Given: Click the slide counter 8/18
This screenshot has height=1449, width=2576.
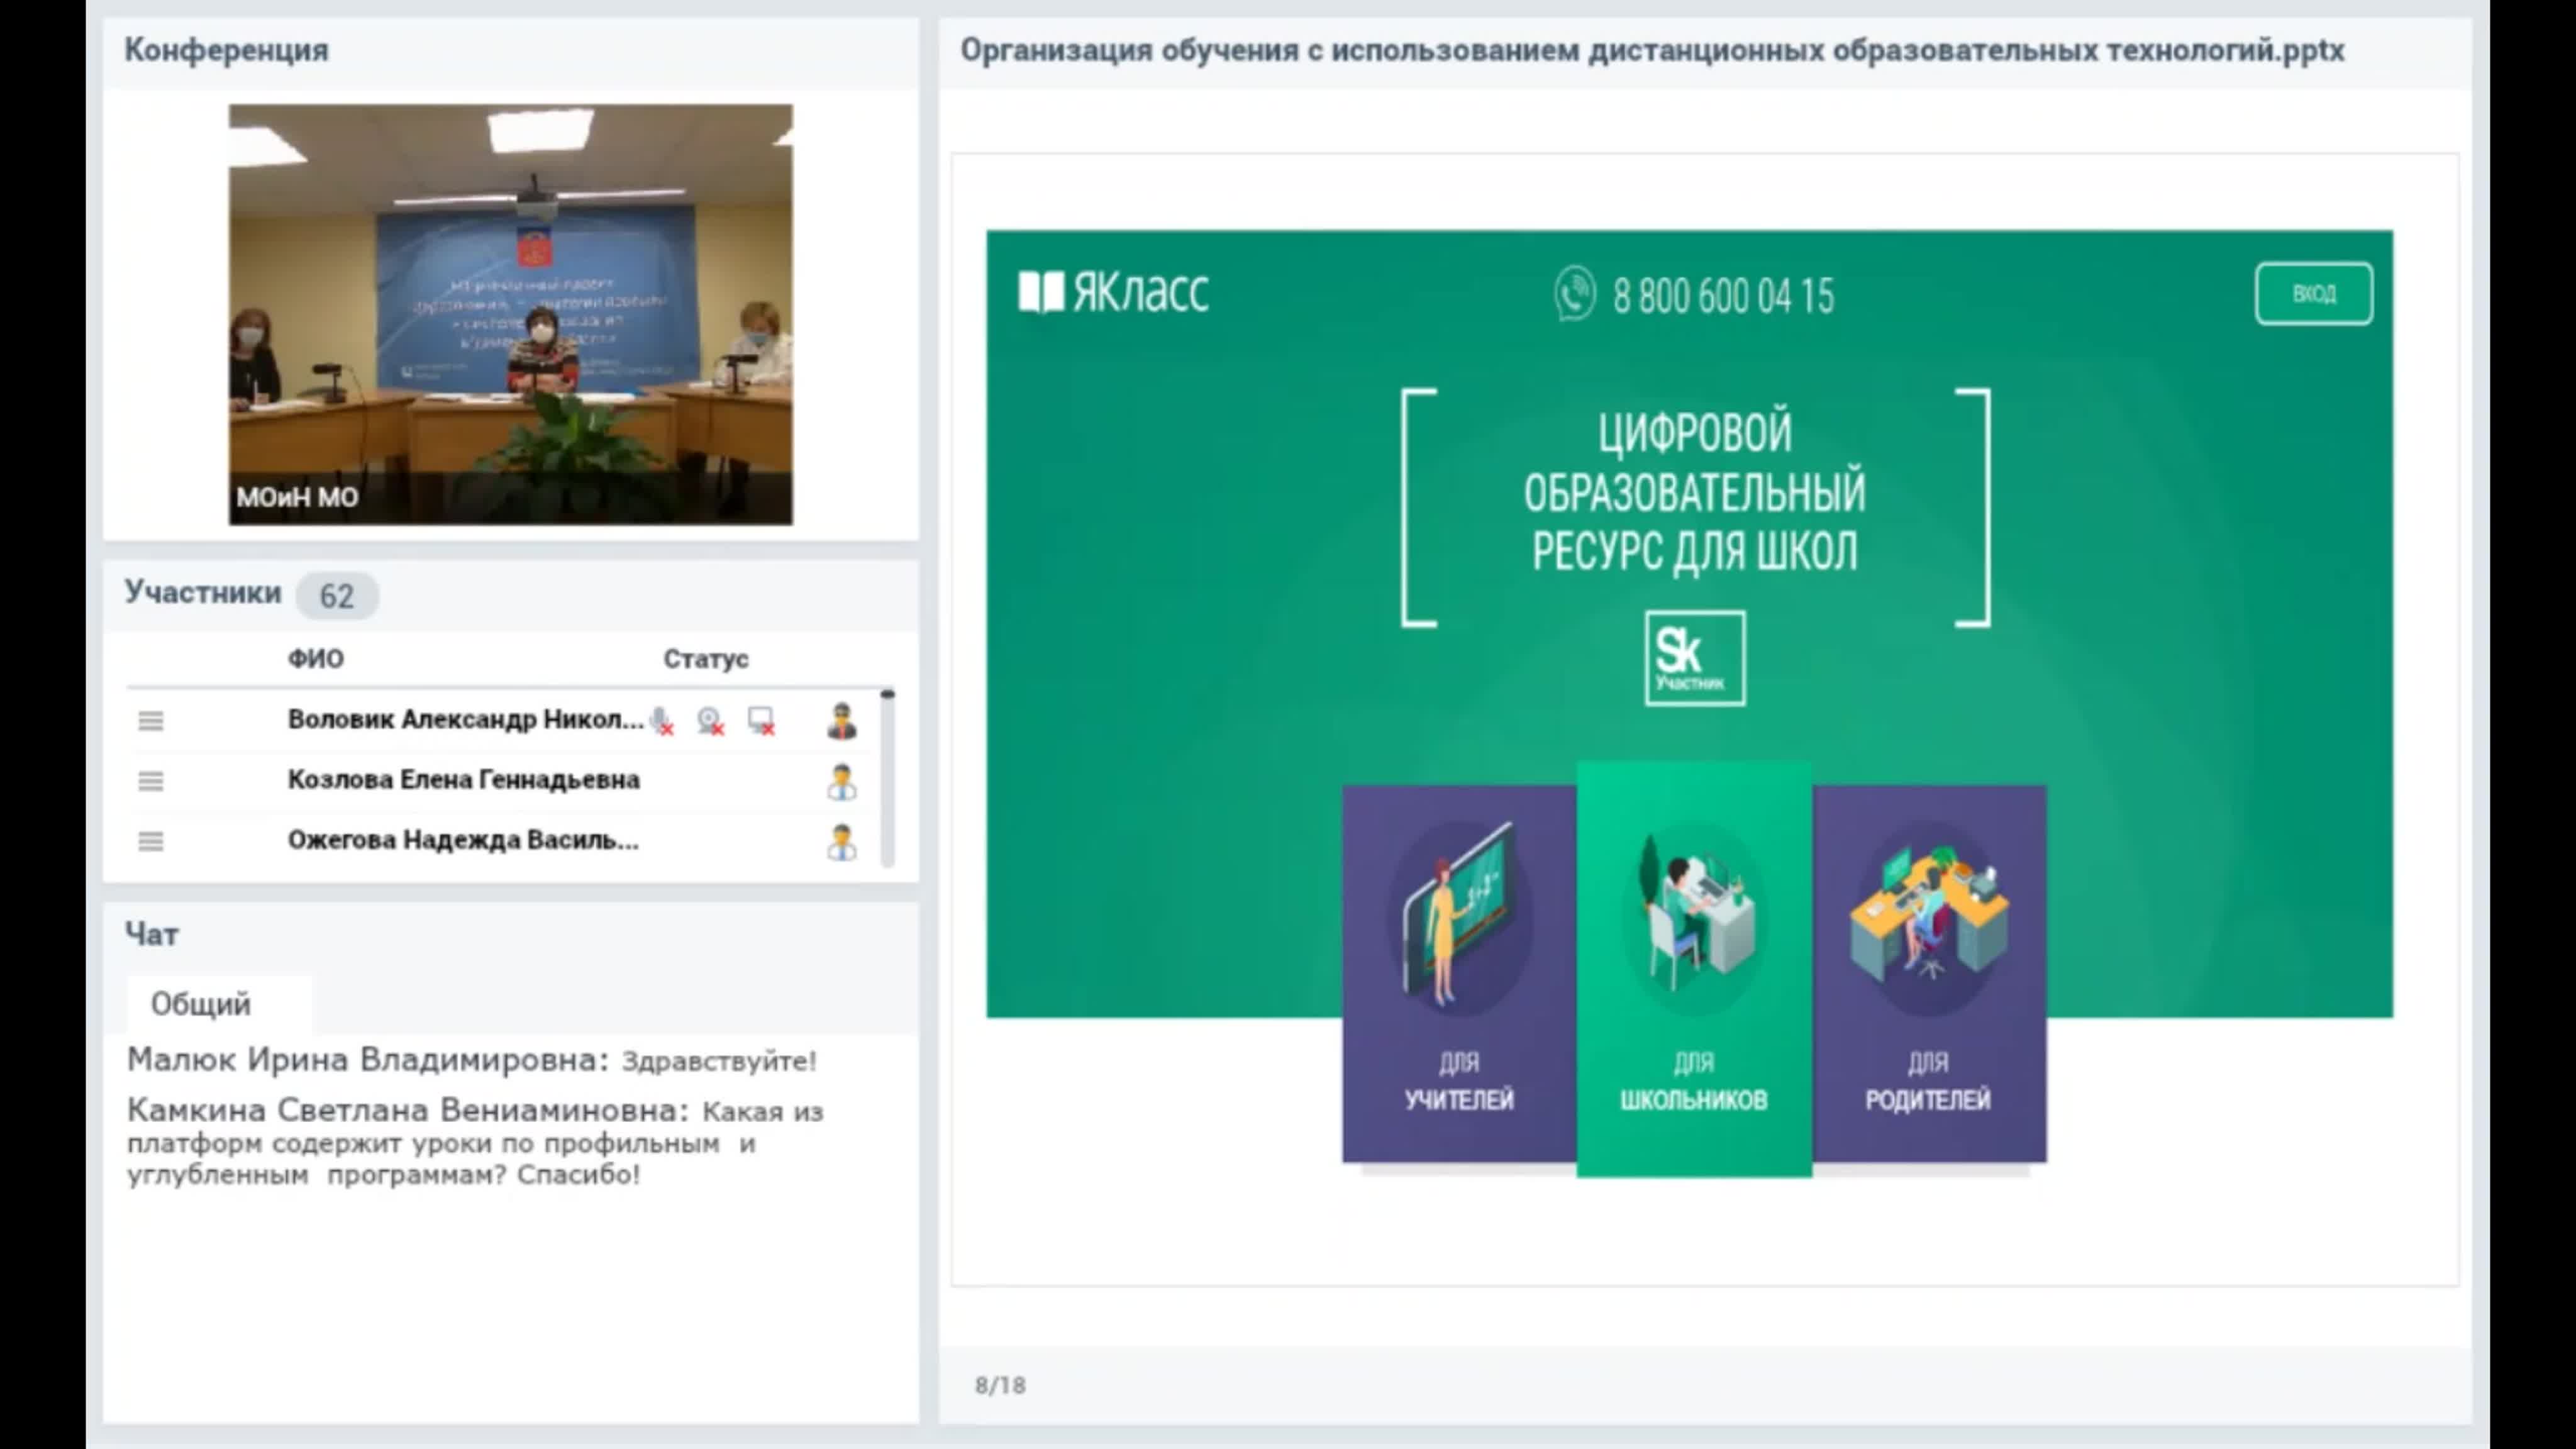Looking at the screenshot, I should 1000,1385.
